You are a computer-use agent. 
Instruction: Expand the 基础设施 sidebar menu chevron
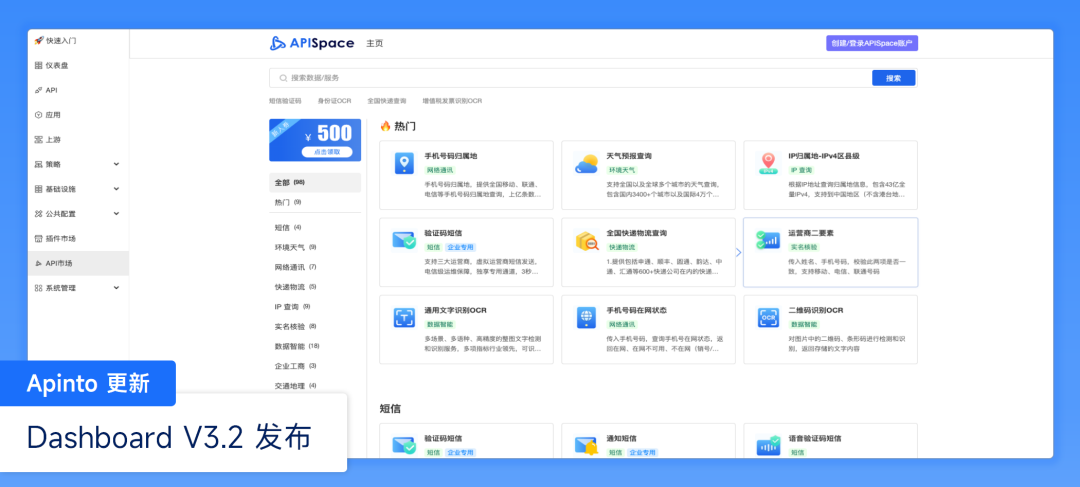[116, 189]
